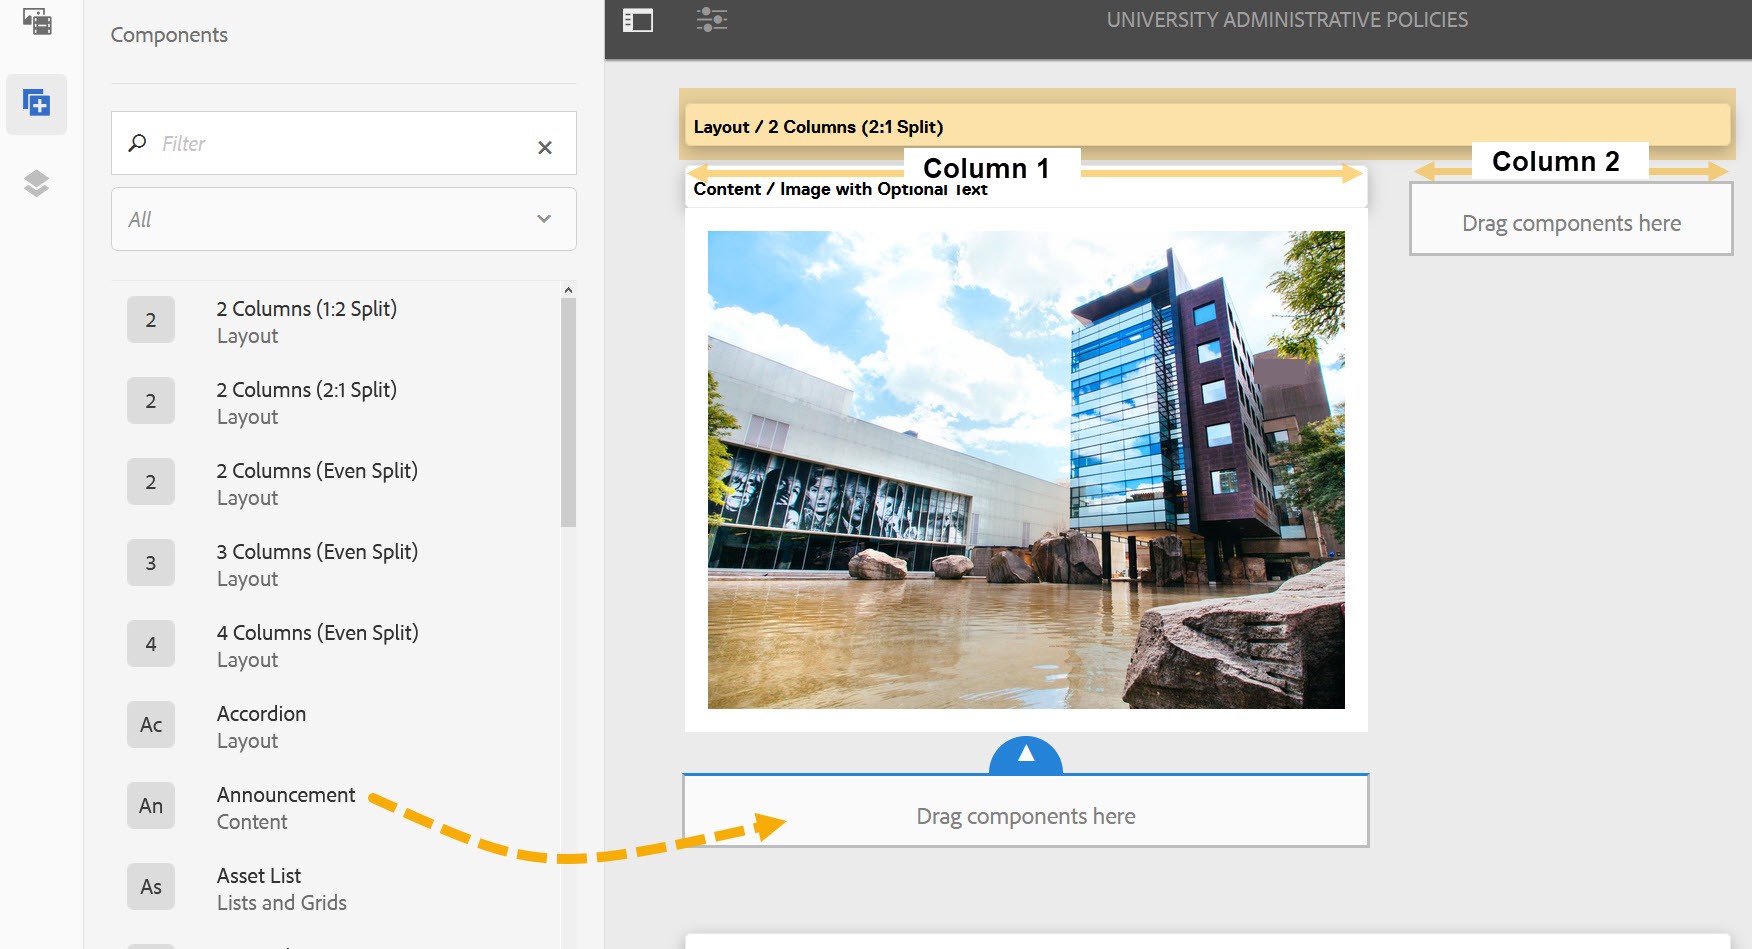
Task: Click the Announcement 'An' component icon
Action: coord(150,805)
